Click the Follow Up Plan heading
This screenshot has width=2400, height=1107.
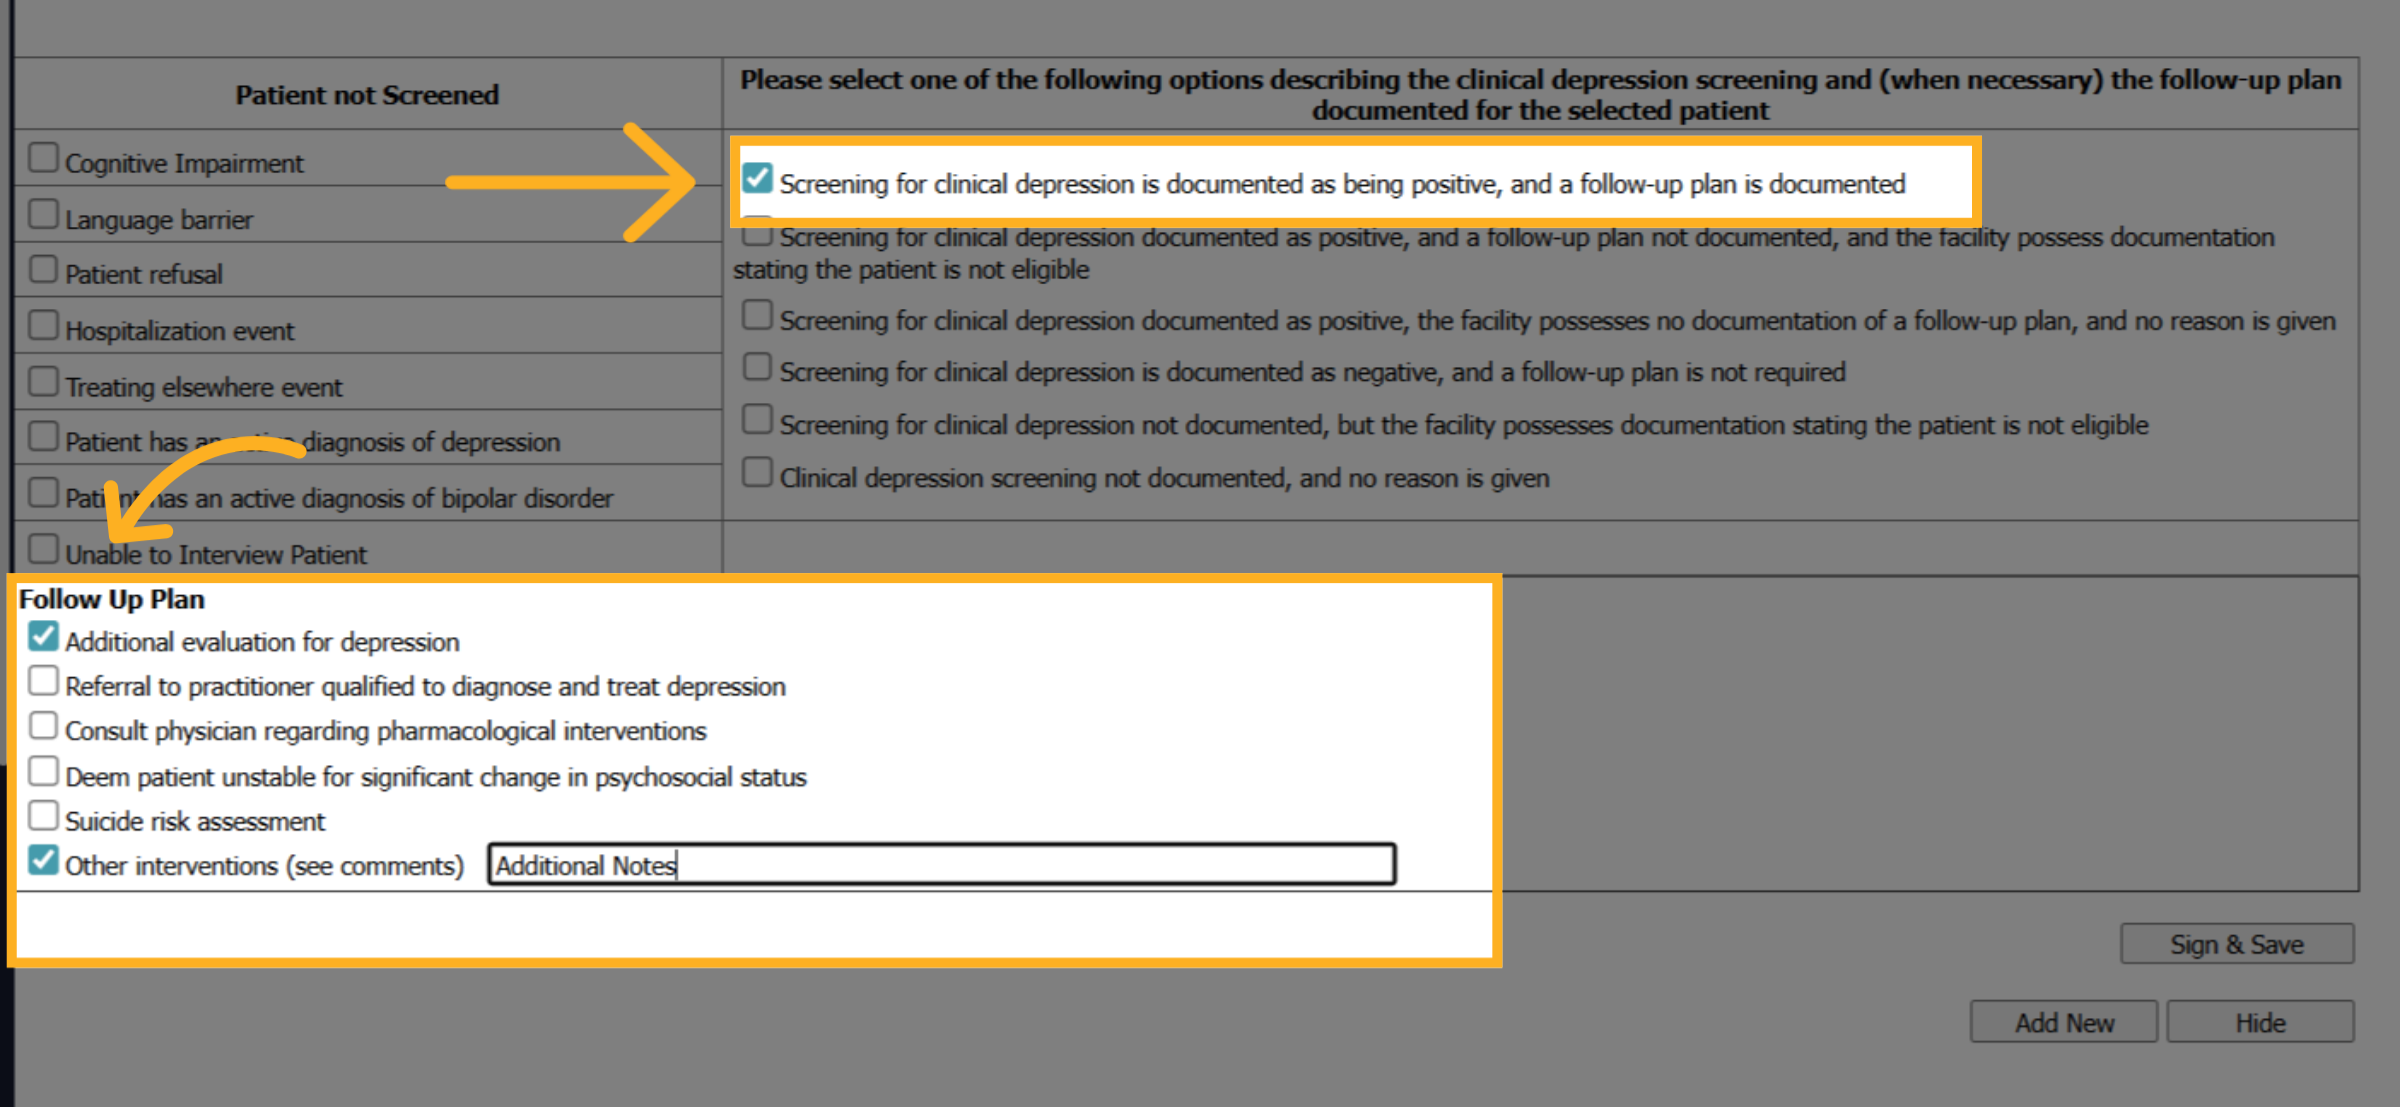coord(112,599)
